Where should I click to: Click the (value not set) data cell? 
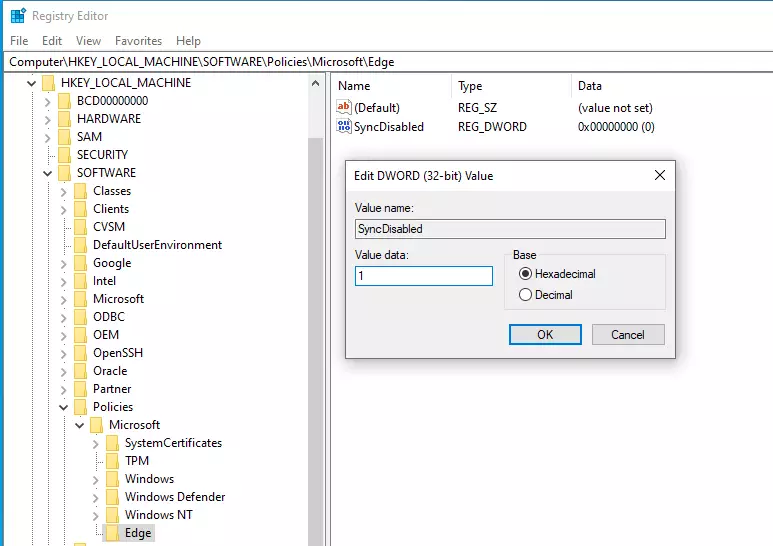(615, 107)
